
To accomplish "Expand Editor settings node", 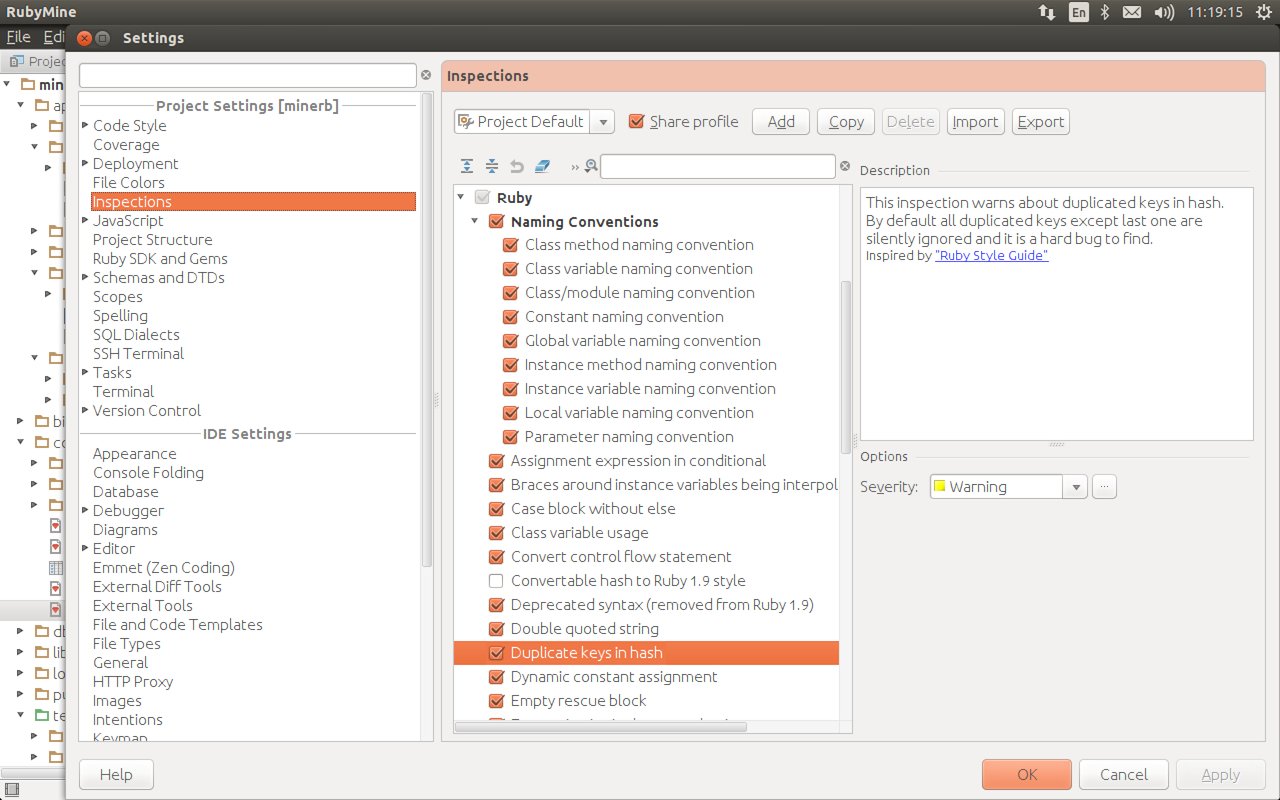I will [85, 549].
